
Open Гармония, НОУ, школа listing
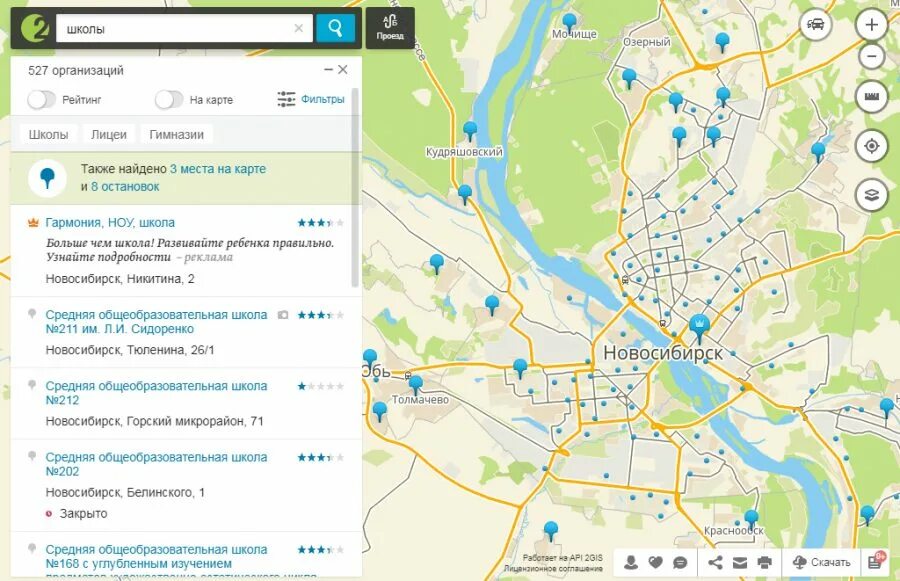pyautogui.click(x=110, y=222)
